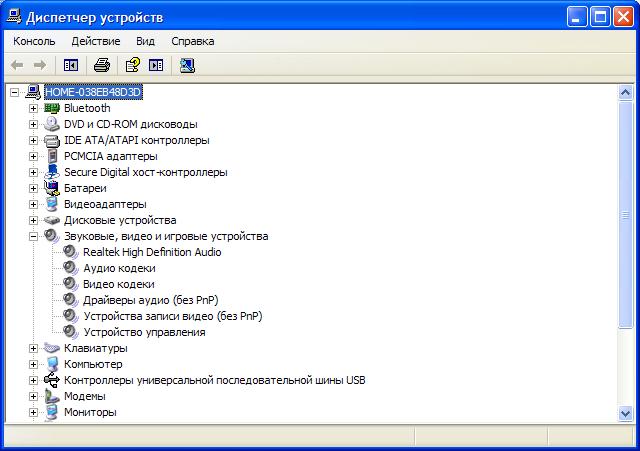The width and height of the screenshot is (640, 451).
Task: Click the vertical scrollbar down arrow
Action: tap(625, 413)
